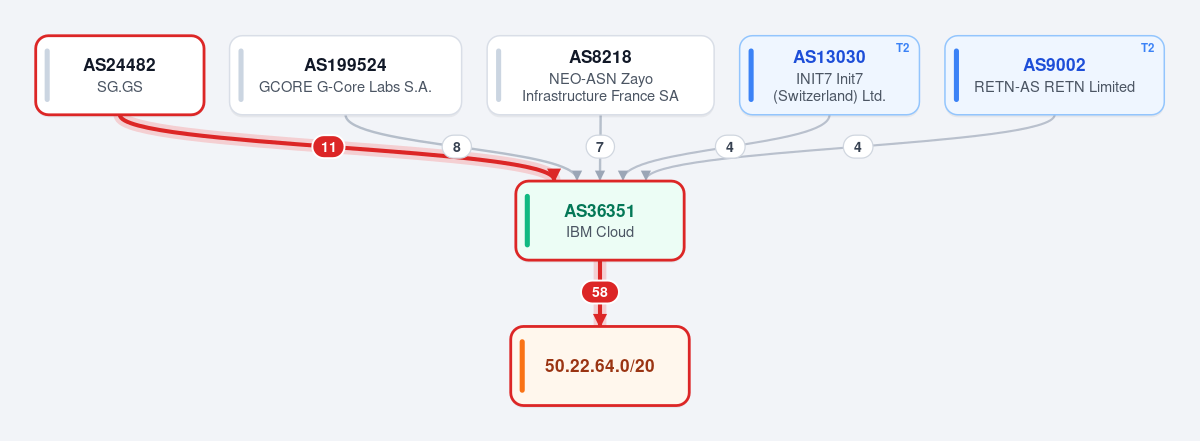The width and height of the screenshot is (1200, 441).
Task: Click the 4 badge from AS13030
Action: tap(730, 147)
